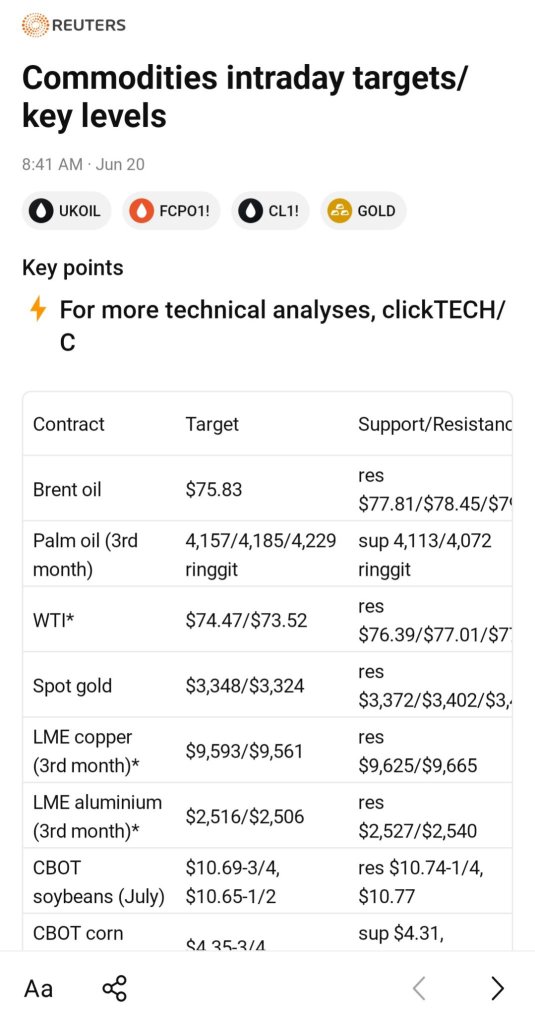Image resolution: width=535 pixels, height=1024 pixels.
Task: Click the article headline text
Action: coord(245,97)
